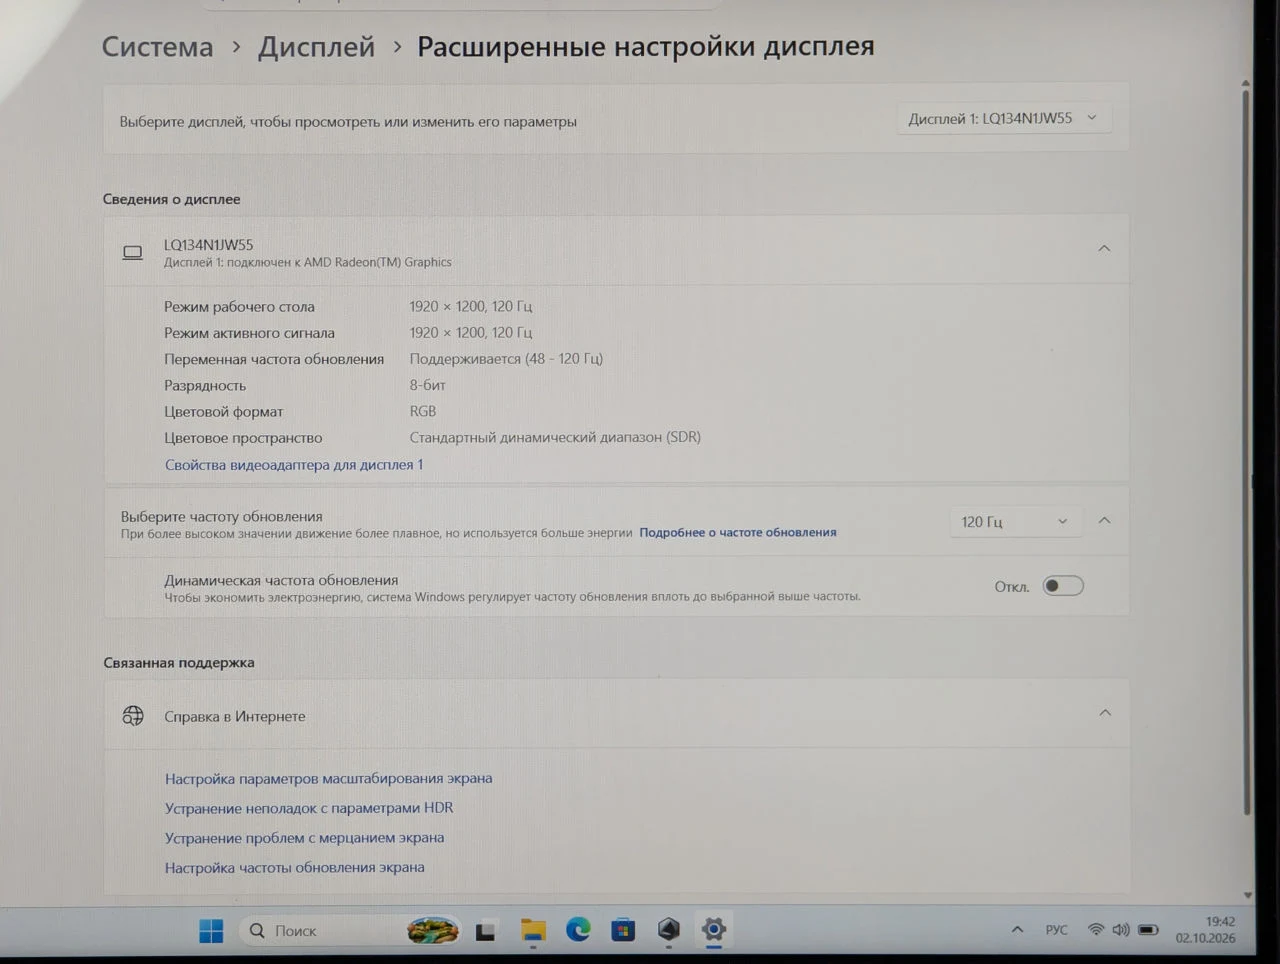Click the globe icon beside Справка в Интернете
The height and width of the screenshot is (964, 1280).
[133, 716]
